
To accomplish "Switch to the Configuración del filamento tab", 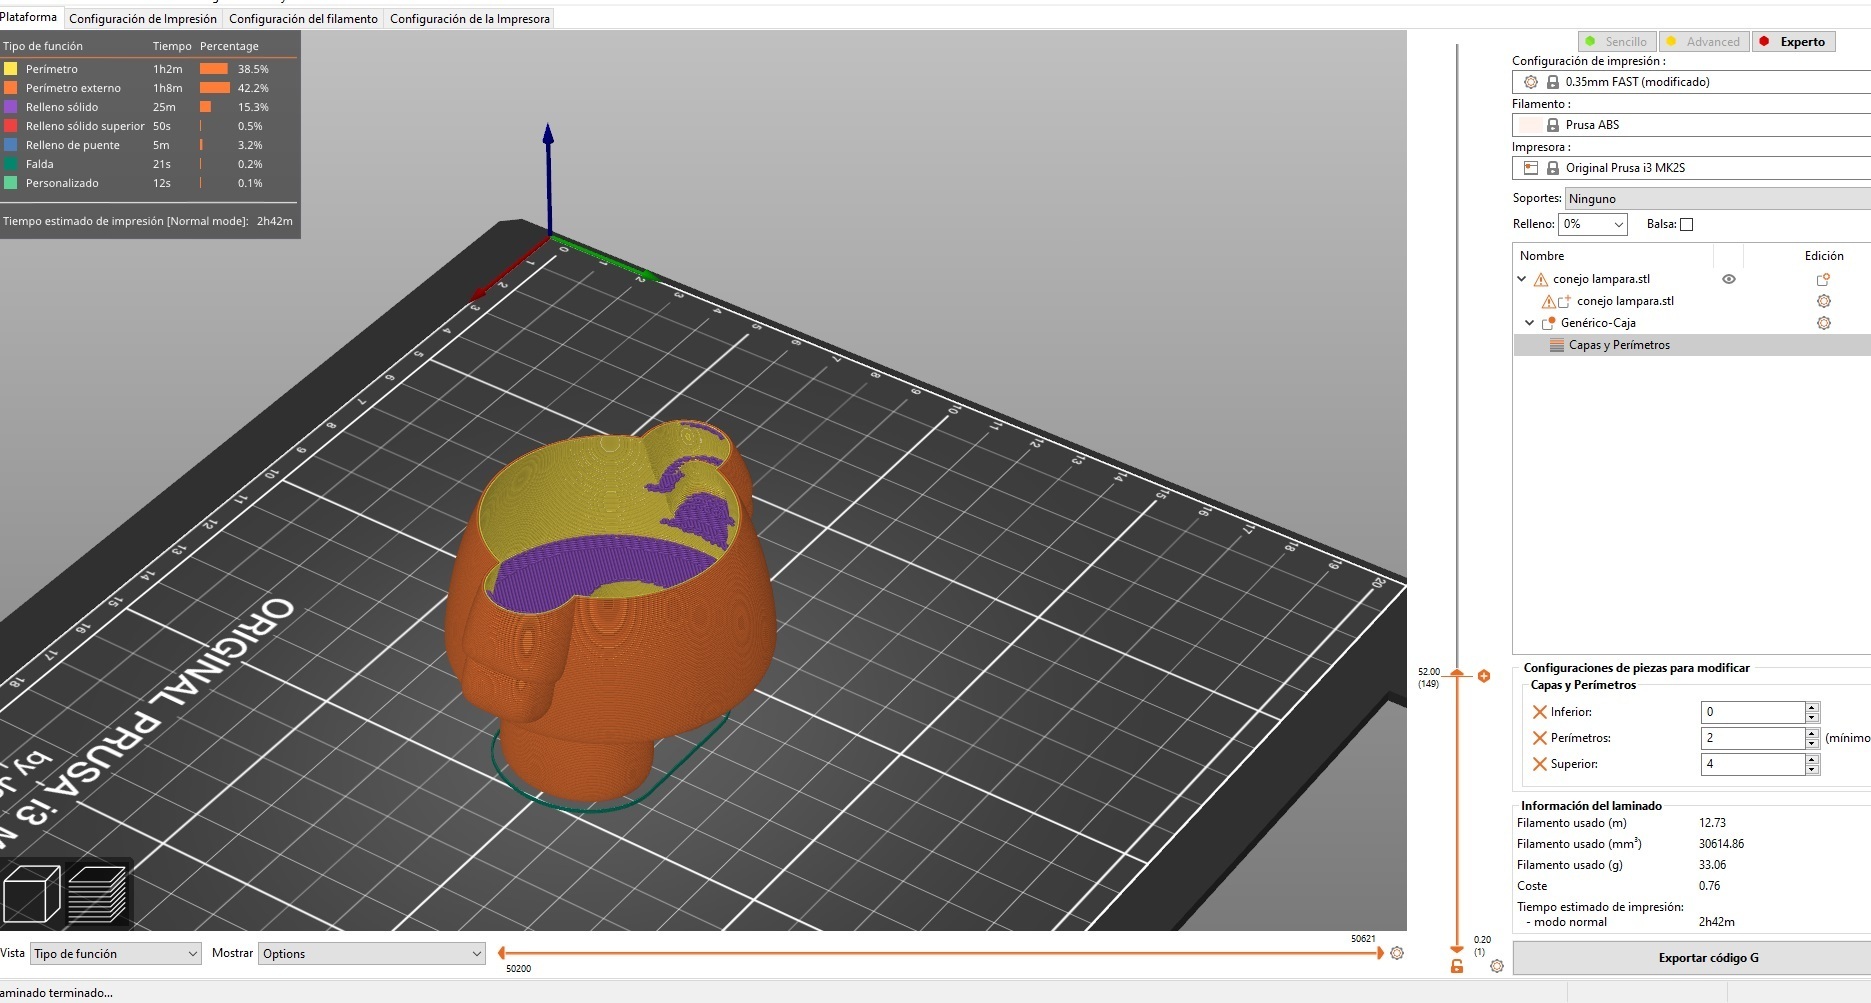I will point(303,18).
